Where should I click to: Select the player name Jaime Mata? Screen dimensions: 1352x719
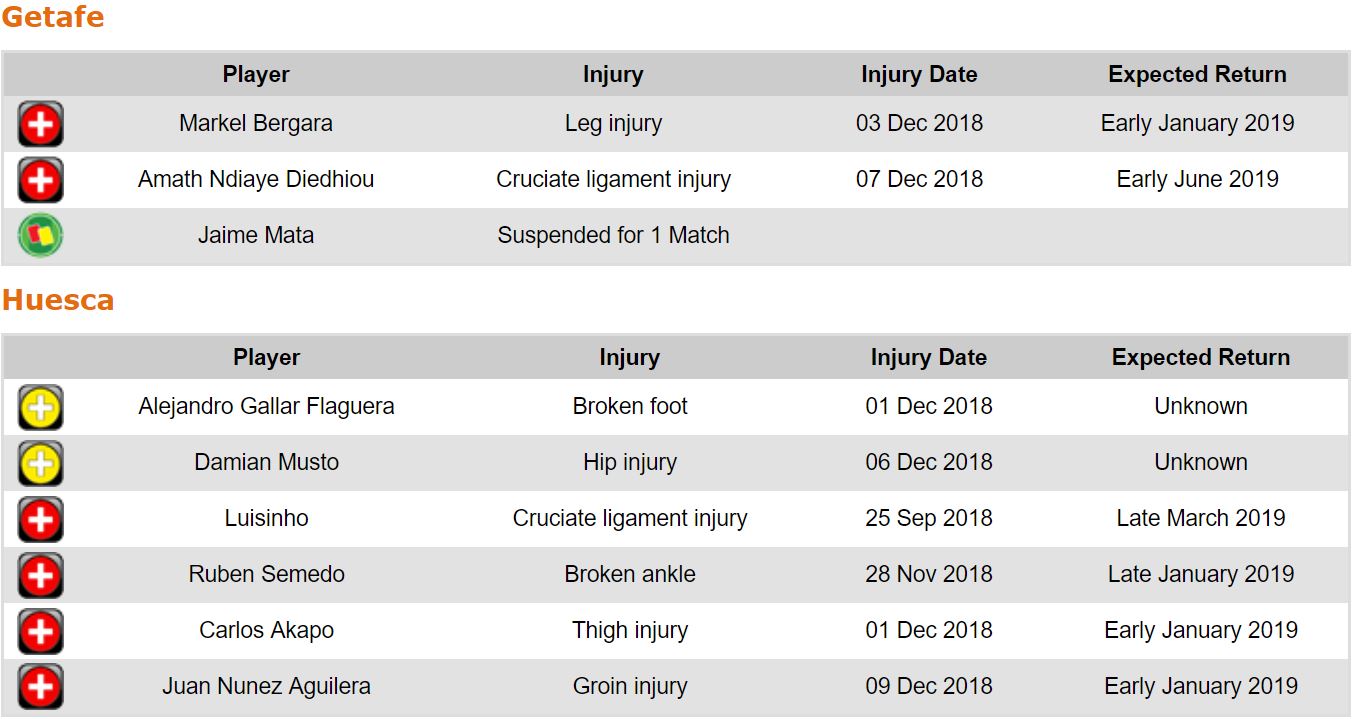[256, 235]
